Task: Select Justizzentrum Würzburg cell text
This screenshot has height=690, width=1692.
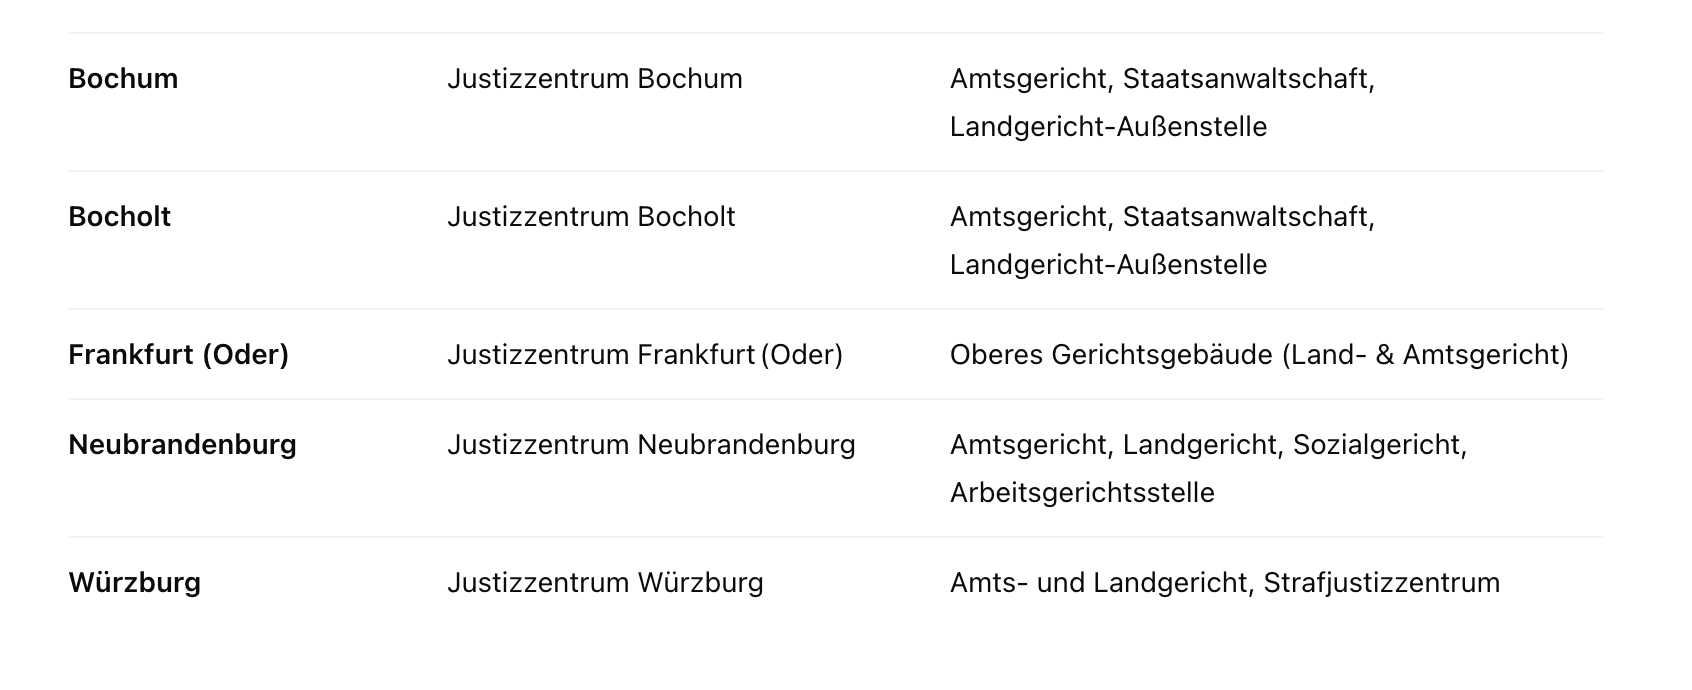Action: click(x=605, y=583)
